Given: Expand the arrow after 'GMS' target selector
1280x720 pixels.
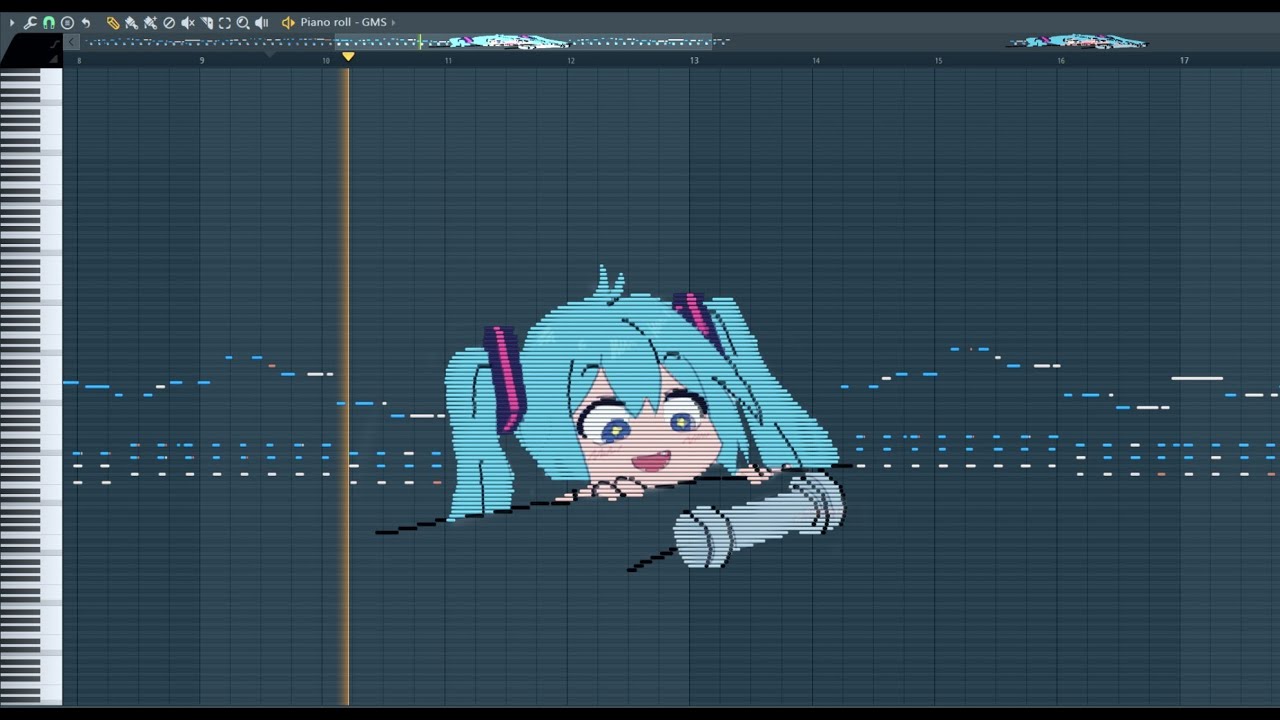Looking at the screenshot, I should [393, 23].
